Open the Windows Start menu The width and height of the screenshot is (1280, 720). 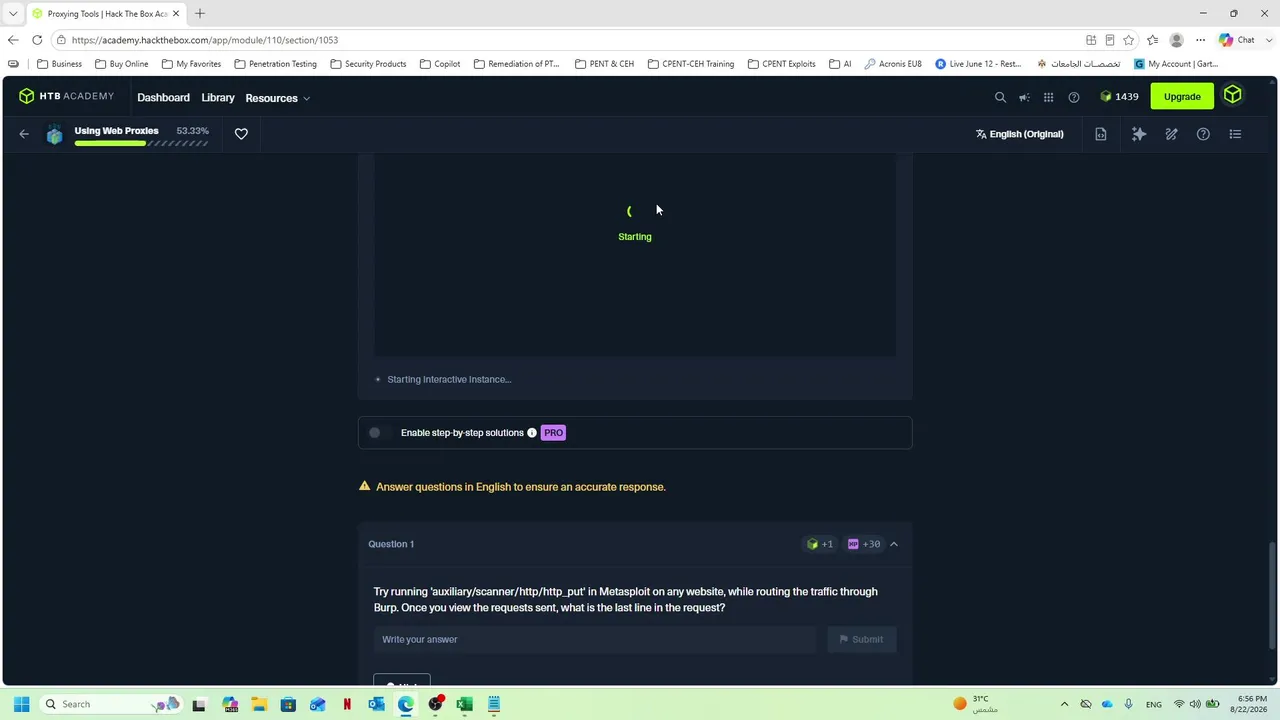[x=21, y=704]
